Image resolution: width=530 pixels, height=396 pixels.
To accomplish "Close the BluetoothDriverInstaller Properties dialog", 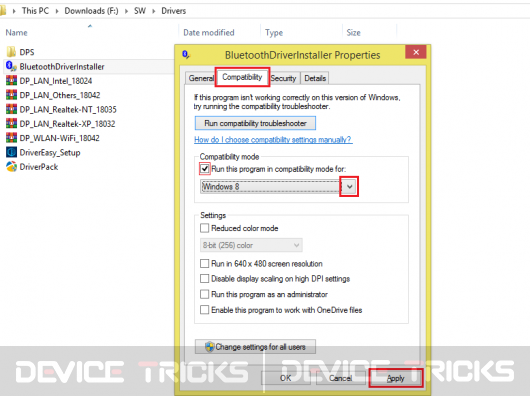I will click(416, 52).
